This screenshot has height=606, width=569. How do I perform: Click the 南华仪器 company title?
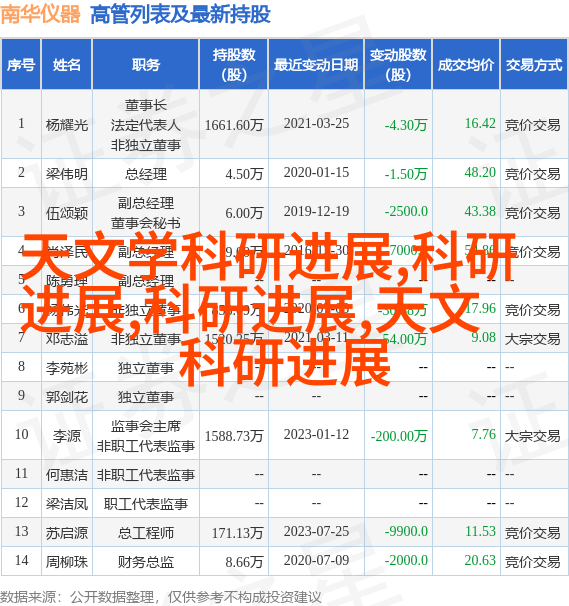click(x=41, y=15)
